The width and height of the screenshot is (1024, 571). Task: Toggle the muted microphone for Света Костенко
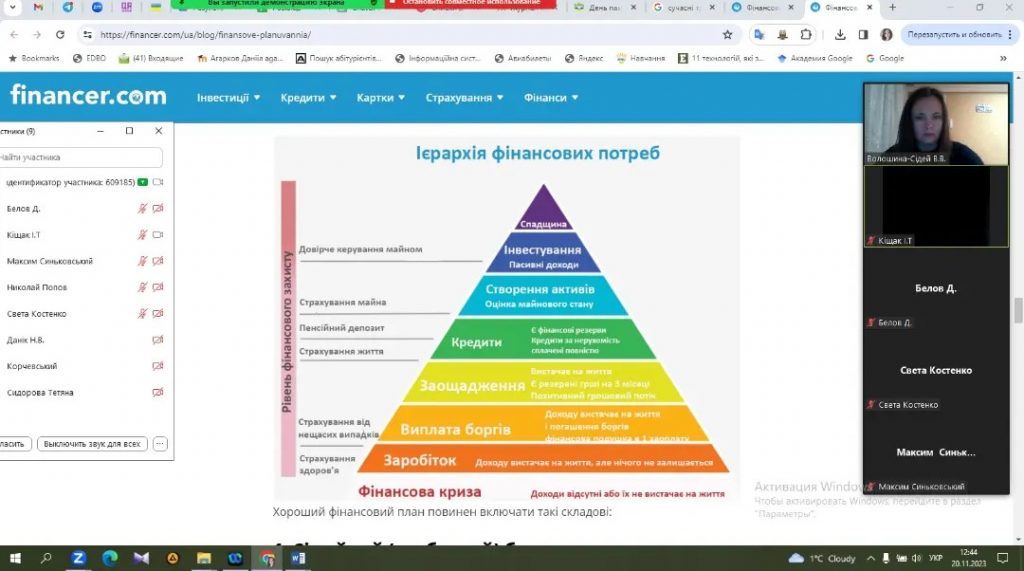click(x=143, y=314)
